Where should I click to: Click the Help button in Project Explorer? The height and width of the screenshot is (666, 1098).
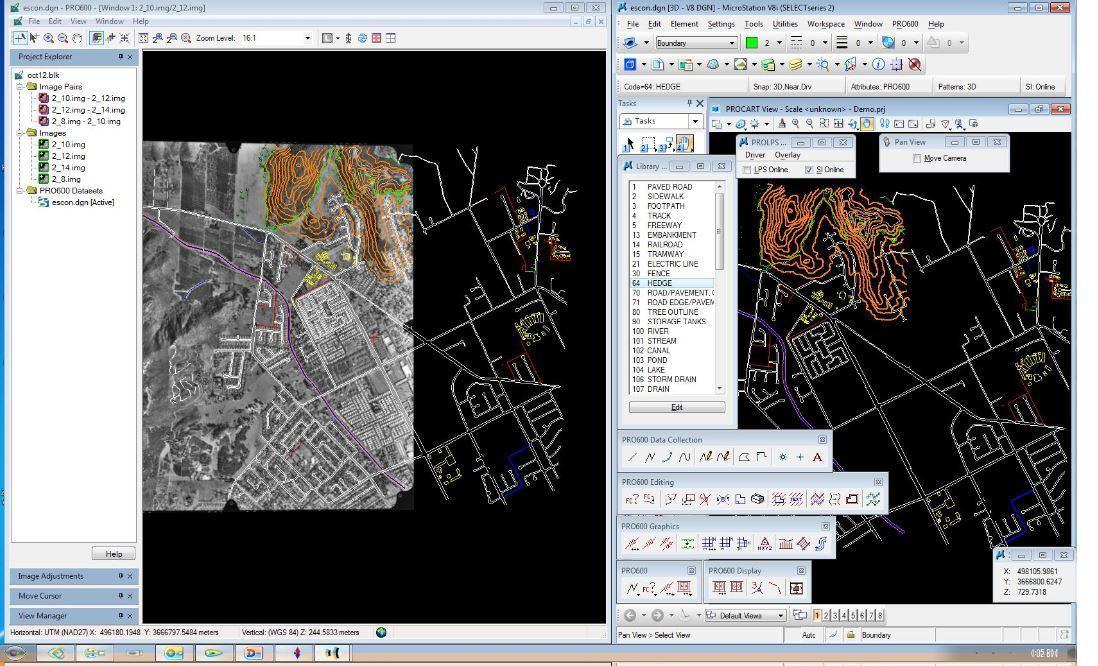click(x=113, y=553)
